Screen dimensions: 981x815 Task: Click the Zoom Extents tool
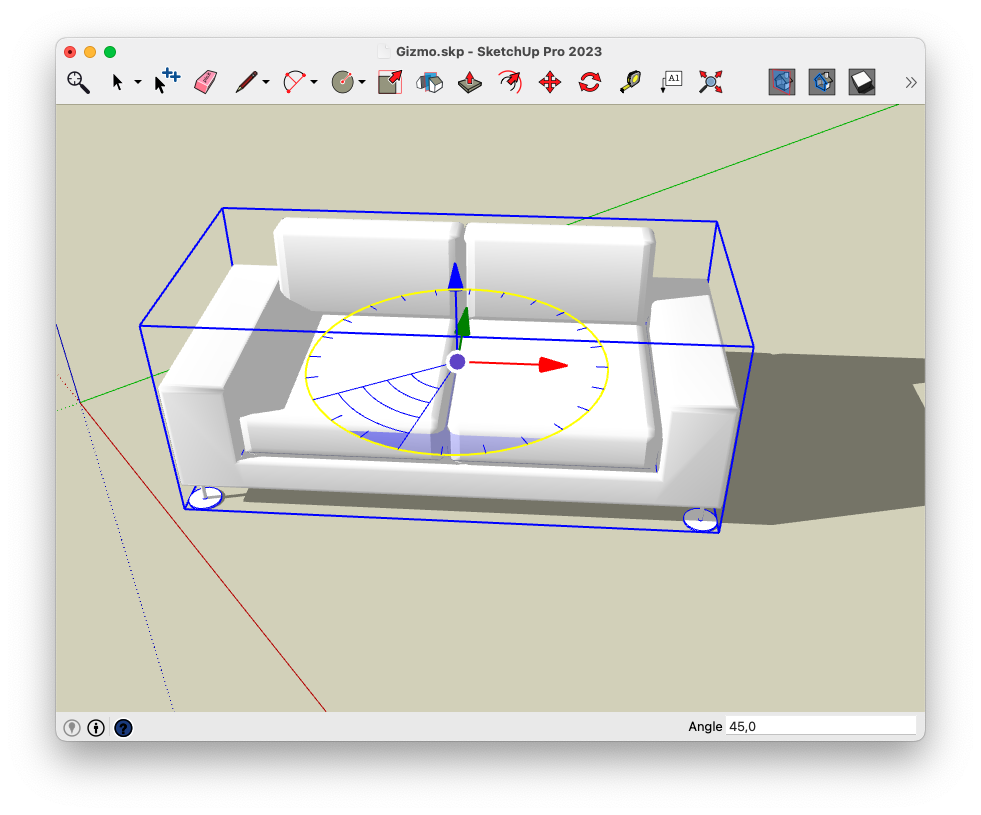pyautogui.click(x=710, y=82)
